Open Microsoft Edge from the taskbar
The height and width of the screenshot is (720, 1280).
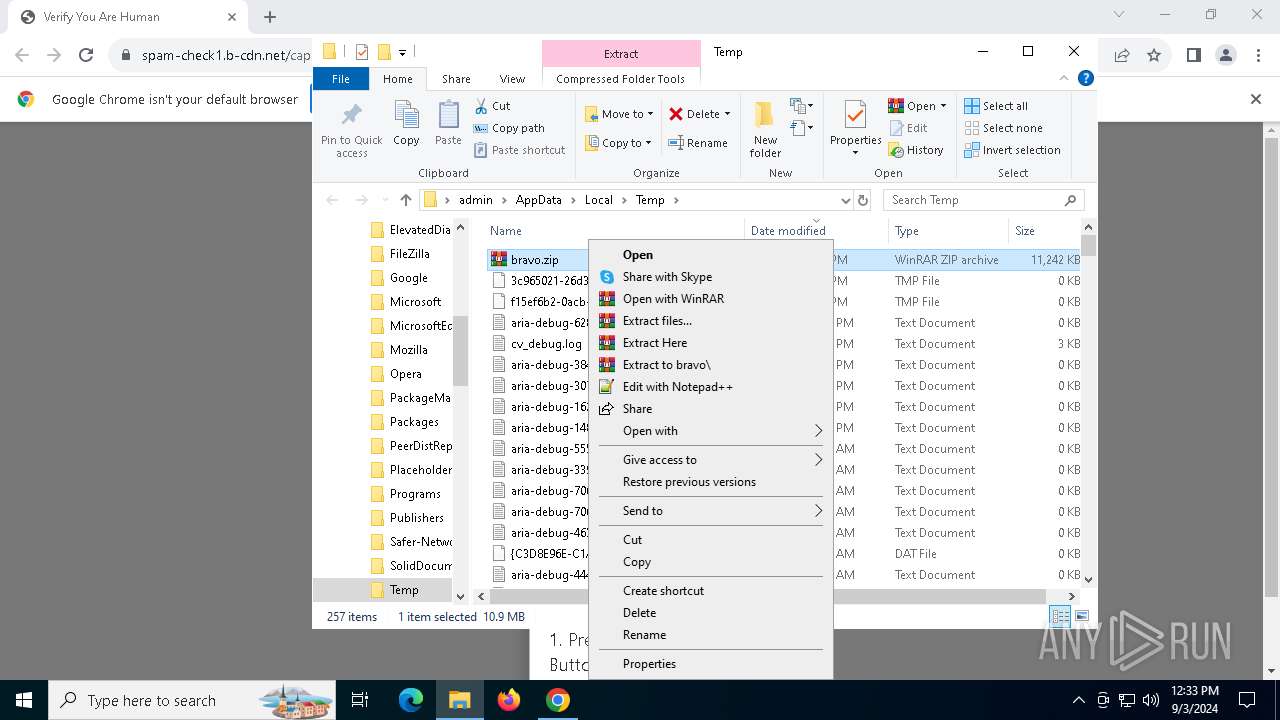coord(411,700)
